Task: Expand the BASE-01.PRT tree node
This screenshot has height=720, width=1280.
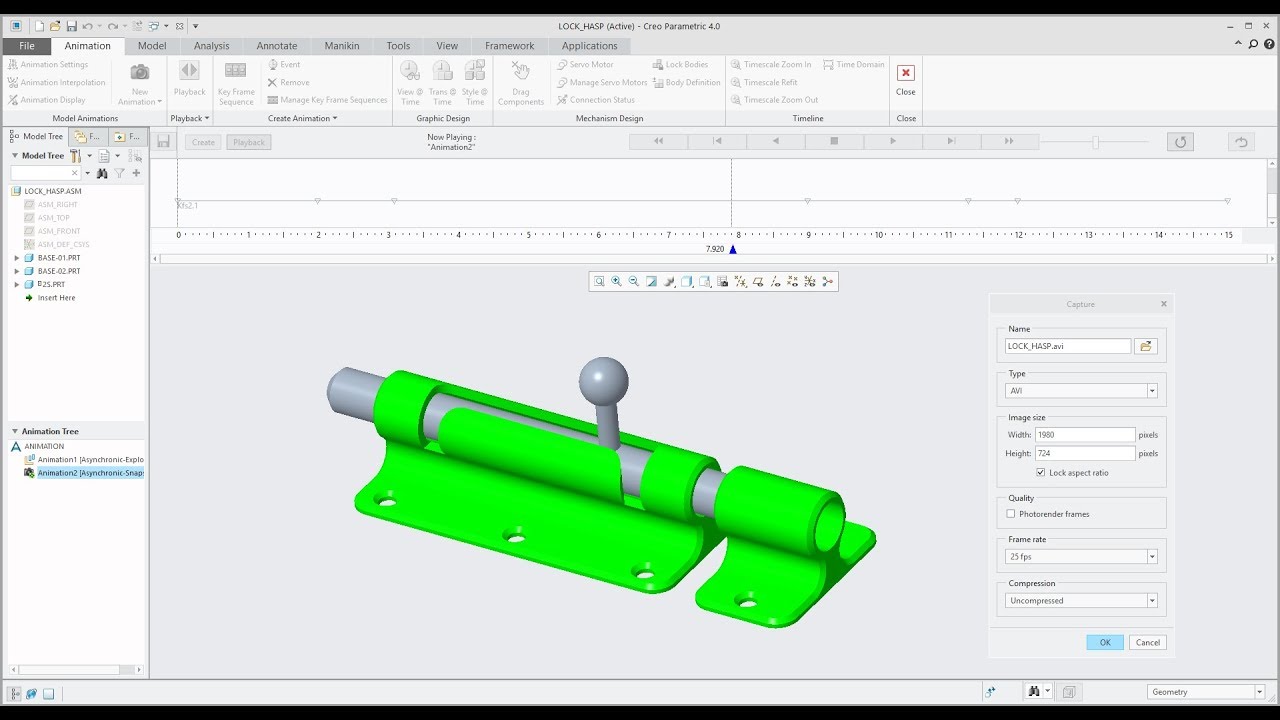Action: [17, 258]
